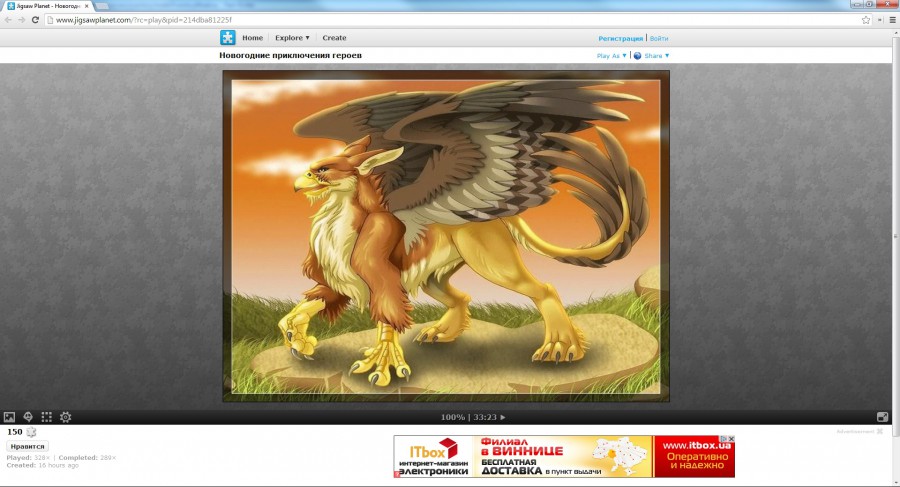The width and height of the screenshot is (900, 487).
Task: Click the 100% | 33:23 progress text
Action: pos(468,418)
